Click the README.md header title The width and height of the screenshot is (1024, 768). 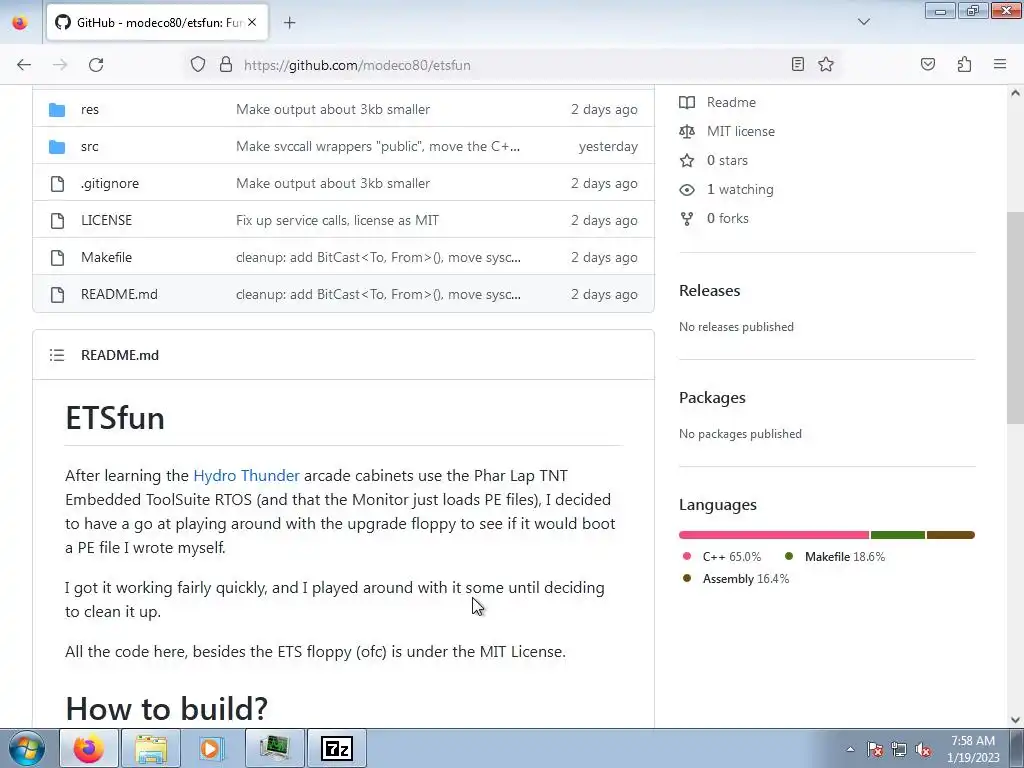(120, 355)
